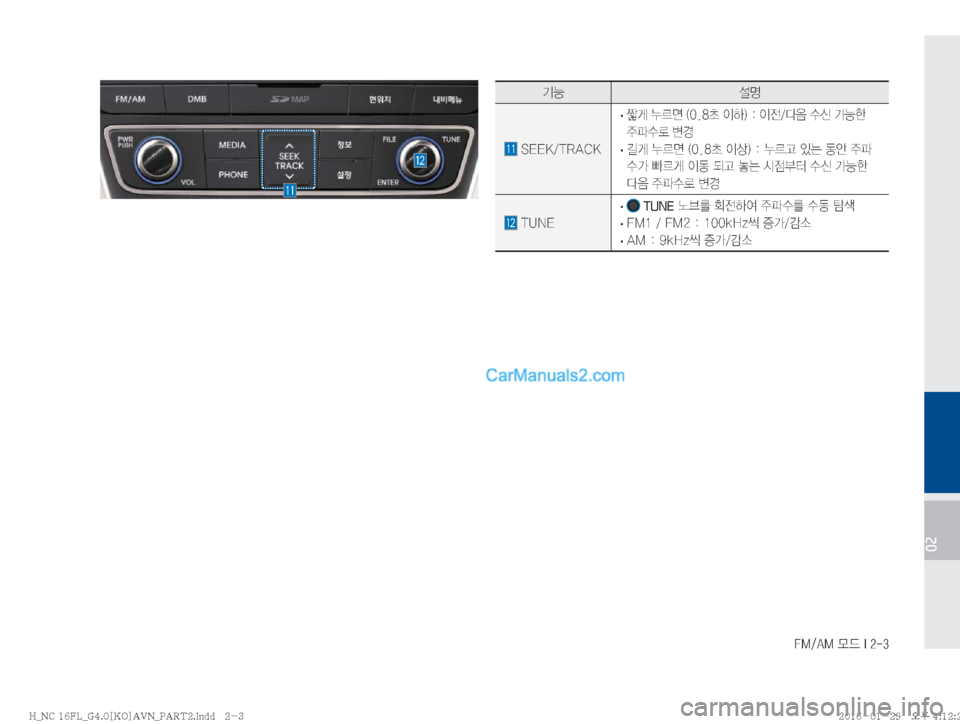This screenshot has height=724, width=960.
Task: Open the 내비메뉴 button
Action: point(446,99)
